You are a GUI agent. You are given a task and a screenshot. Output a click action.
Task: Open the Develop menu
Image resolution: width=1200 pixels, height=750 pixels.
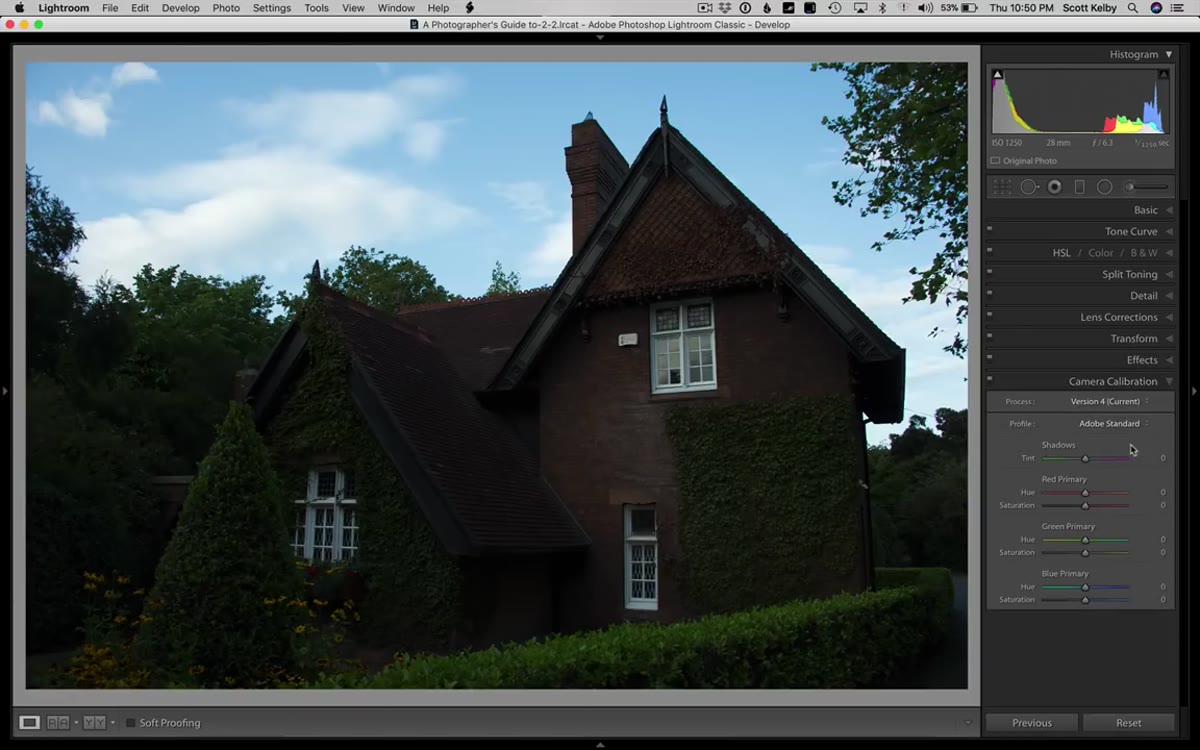[x=180, y=8]
